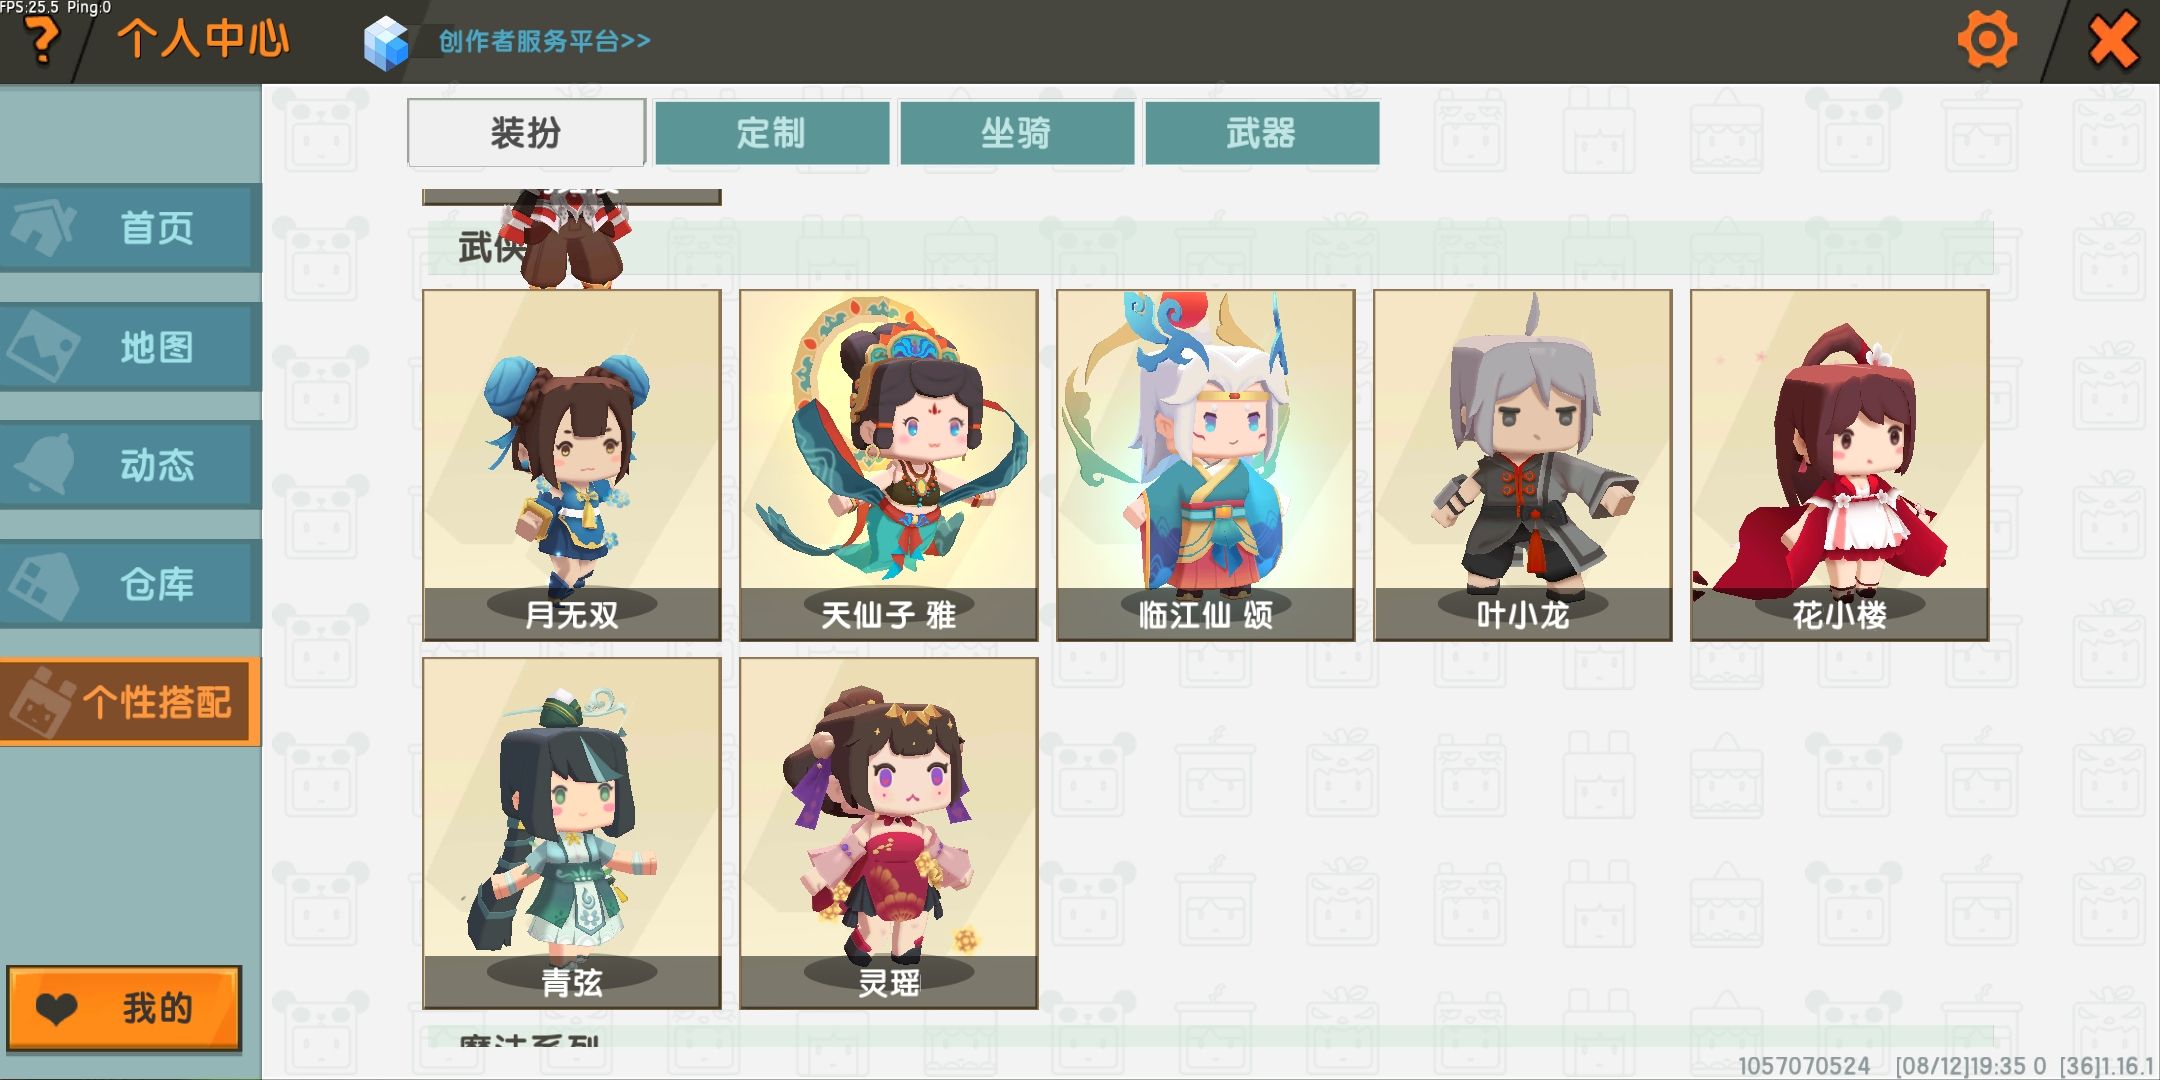Open the 武器 weapons tab
Viewport: 2160px width, 1080px height.
(1261, 132)
